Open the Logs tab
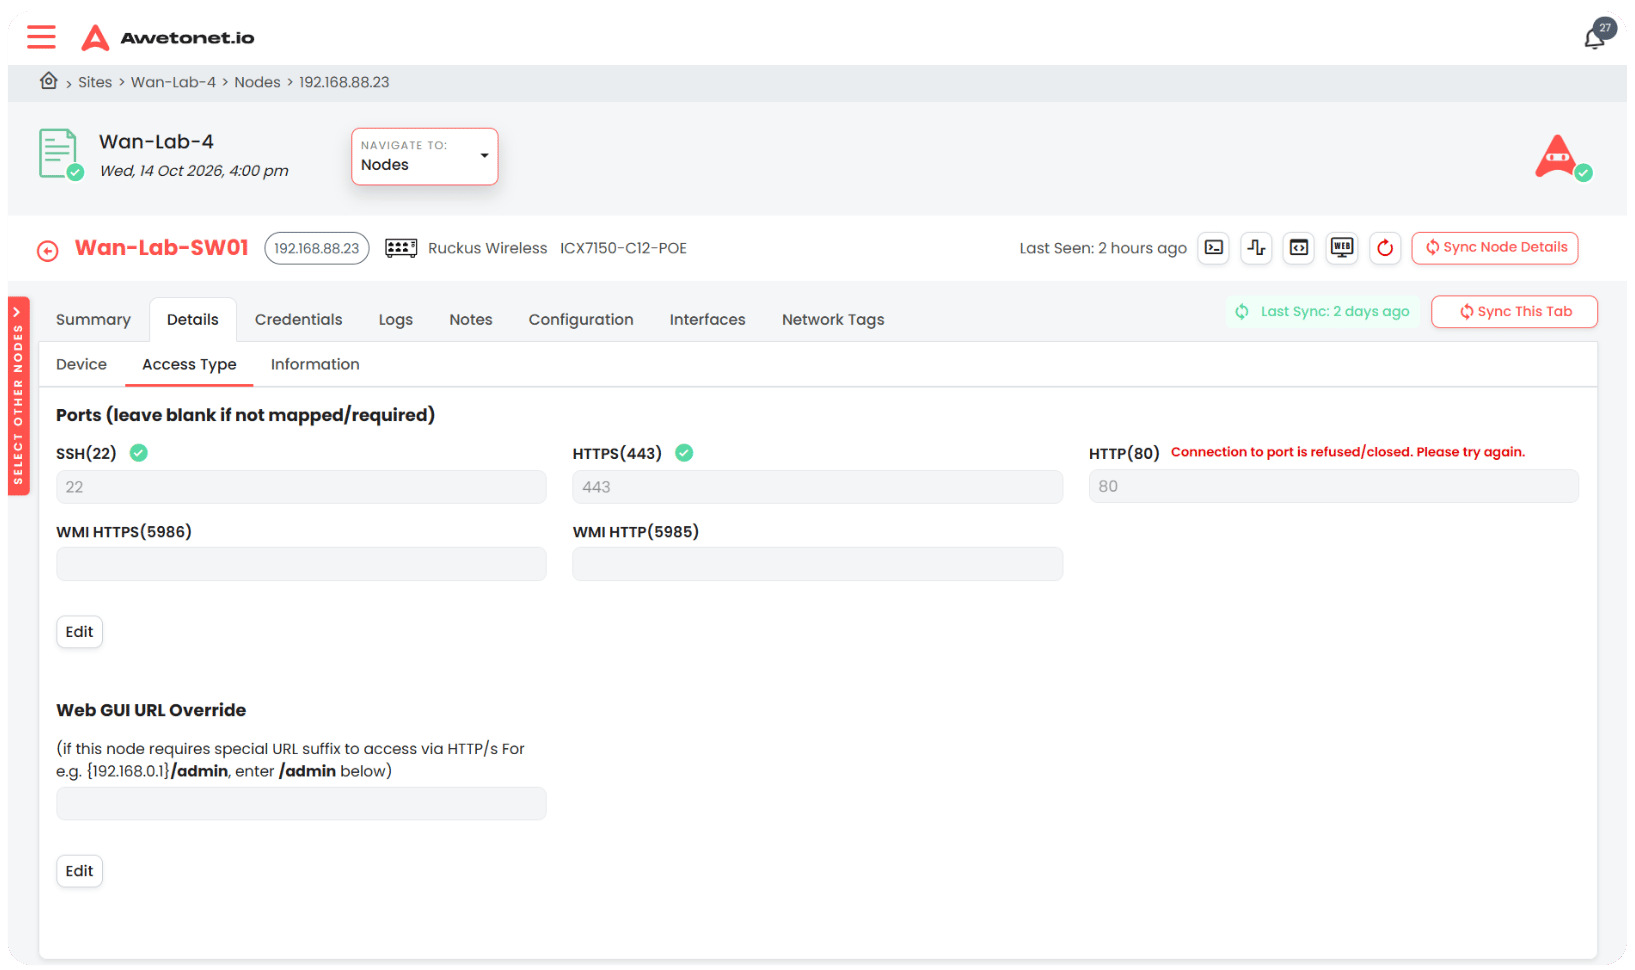Viewport: 1635px width, 970px height. click(x=395, y=319)
